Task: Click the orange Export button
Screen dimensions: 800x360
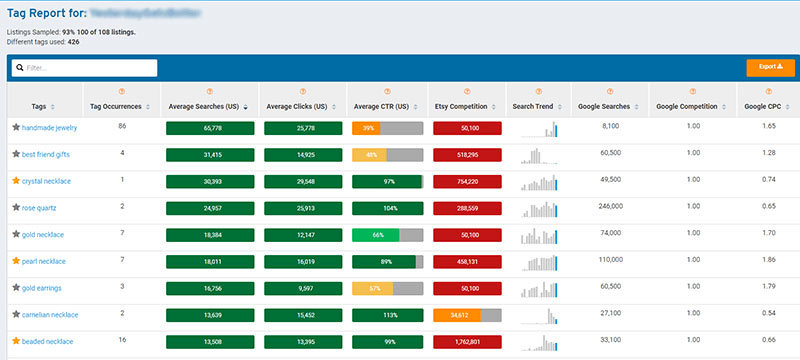Action: pos(770,67)
